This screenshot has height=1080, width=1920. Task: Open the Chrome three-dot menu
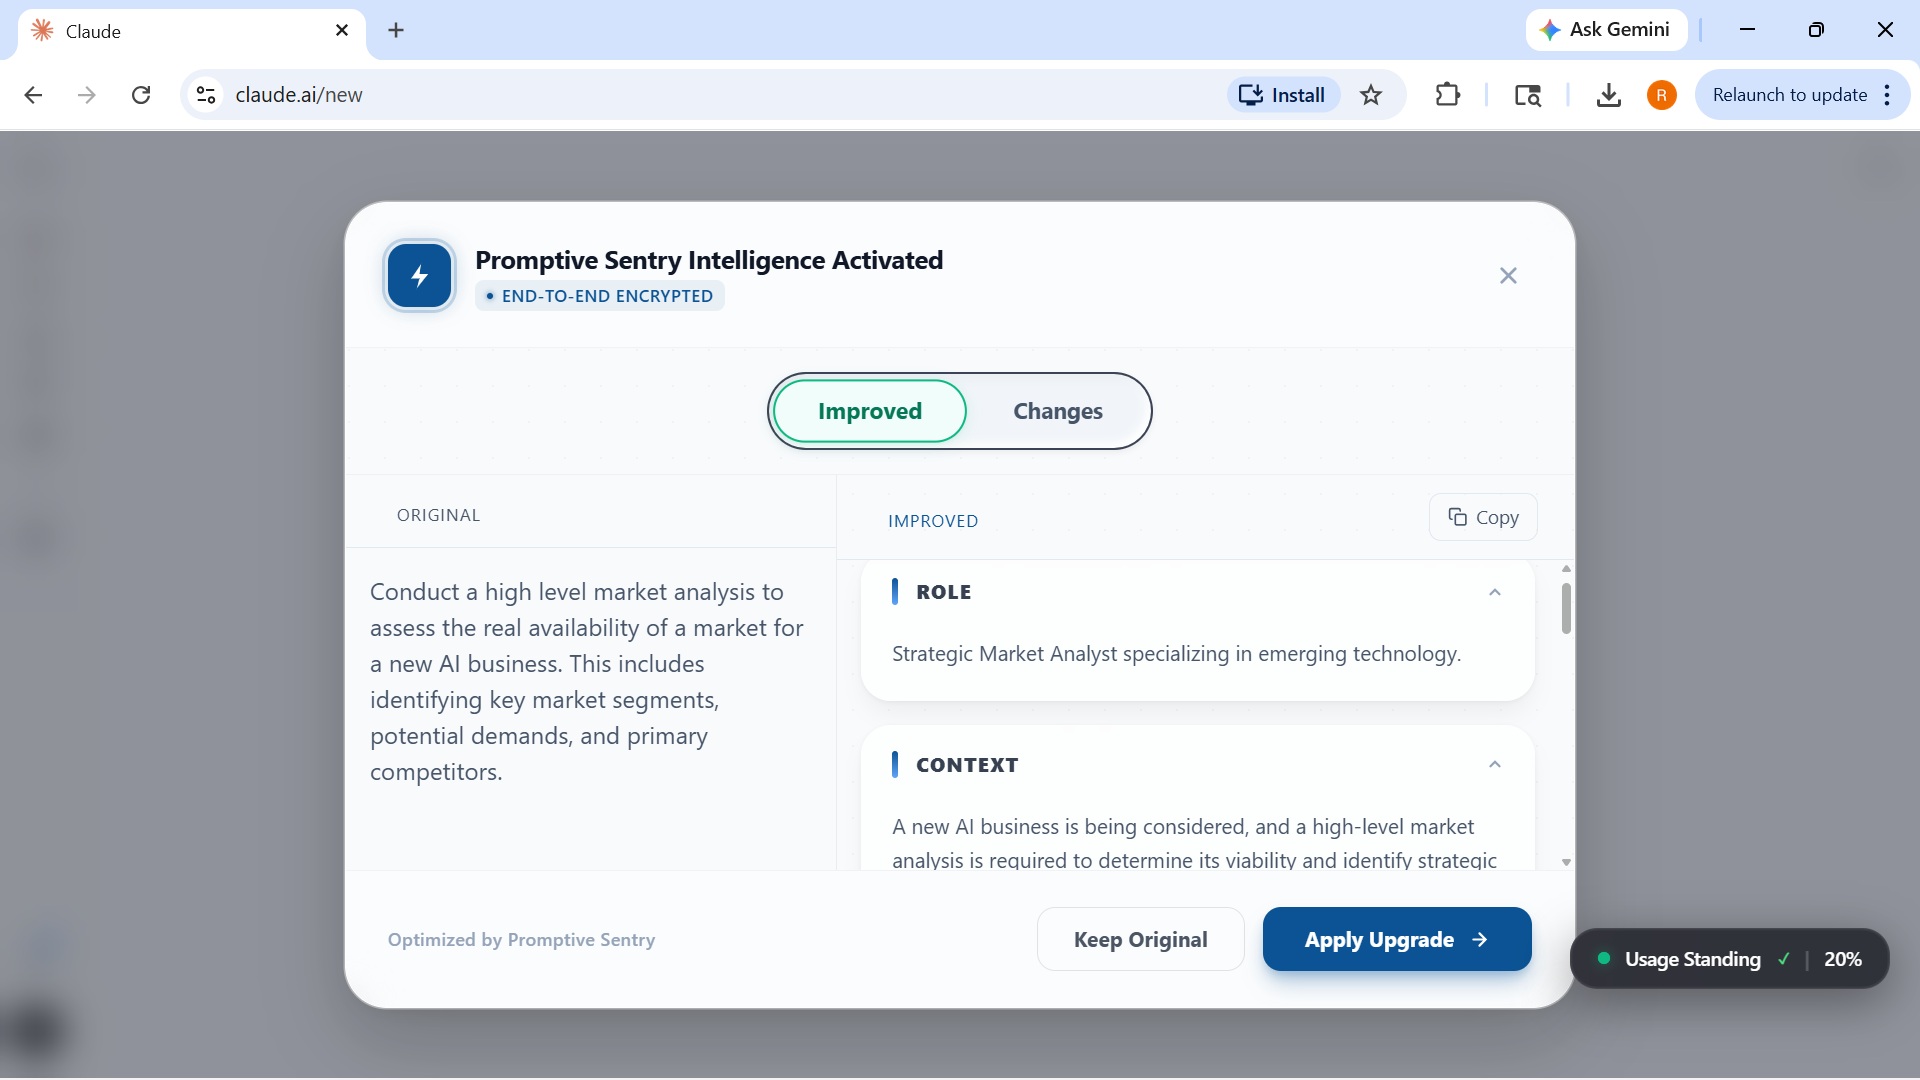tap(1887, 95)
